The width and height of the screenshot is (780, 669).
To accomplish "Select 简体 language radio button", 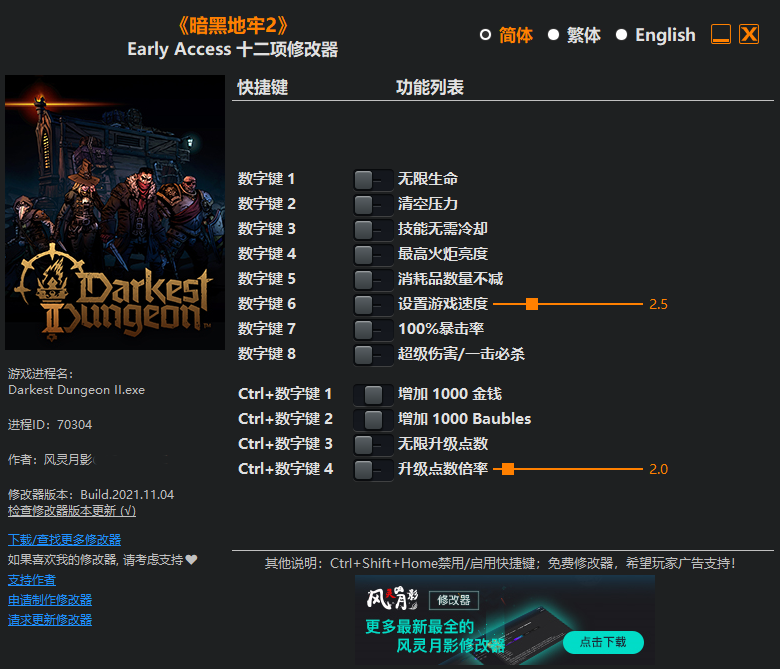I will click(486, 35).
